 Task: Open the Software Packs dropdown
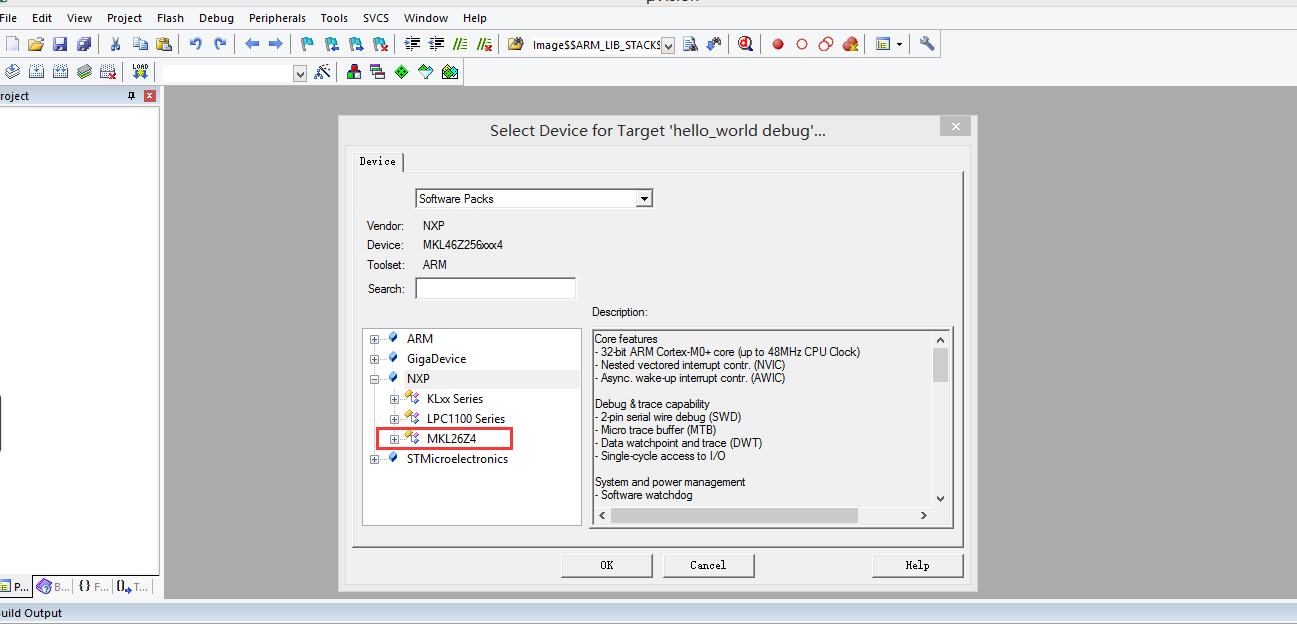click(x=645, y=199)
